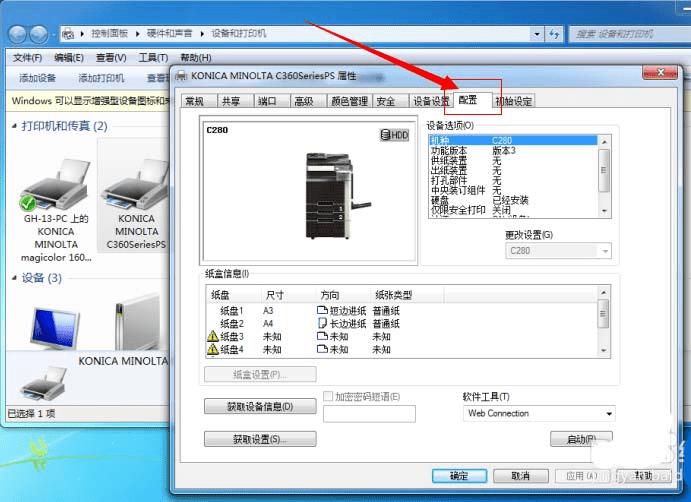
Task: Enable the 加密密码短语 checkbox
Action: click(327, 396)
